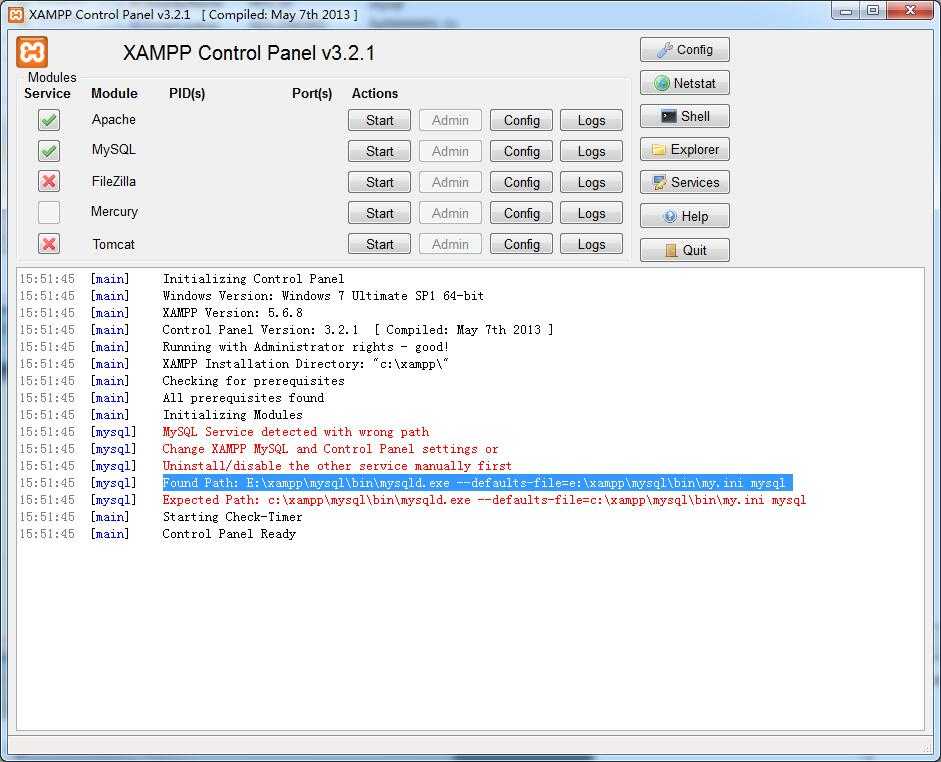Image resolution: width=941 pixels, height=762 pixels.
Task: Click the XAMPP orange logo icon
Action: [x=32, y=52]
